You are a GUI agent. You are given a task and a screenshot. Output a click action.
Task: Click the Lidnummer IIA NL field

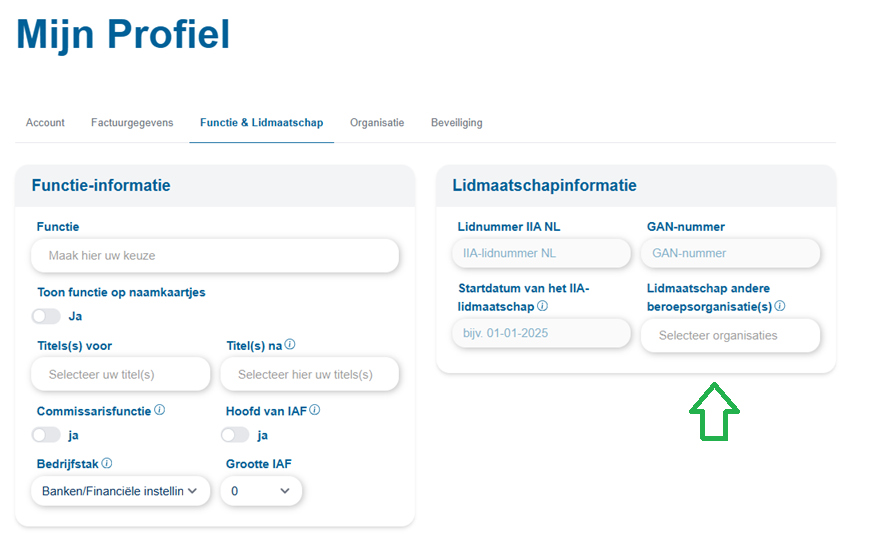click(x=540, y=254)
